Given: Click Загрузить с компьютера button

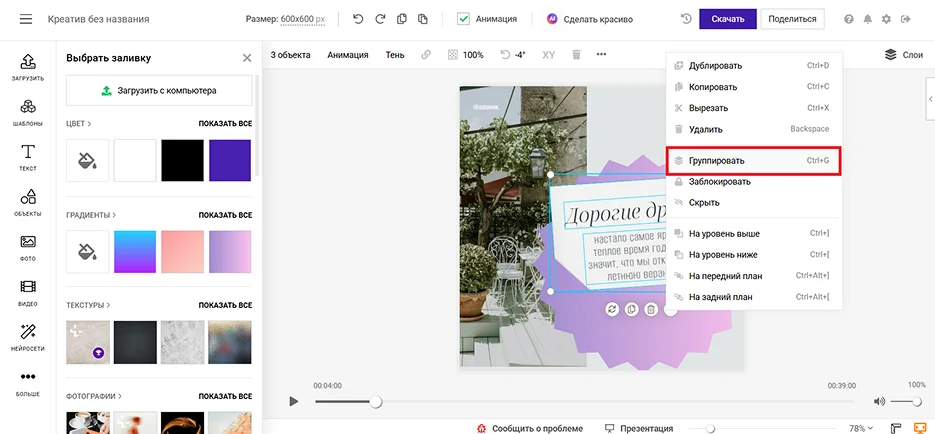Looking at the screenshot, I should pyautogui.click(x=159, y=90).
